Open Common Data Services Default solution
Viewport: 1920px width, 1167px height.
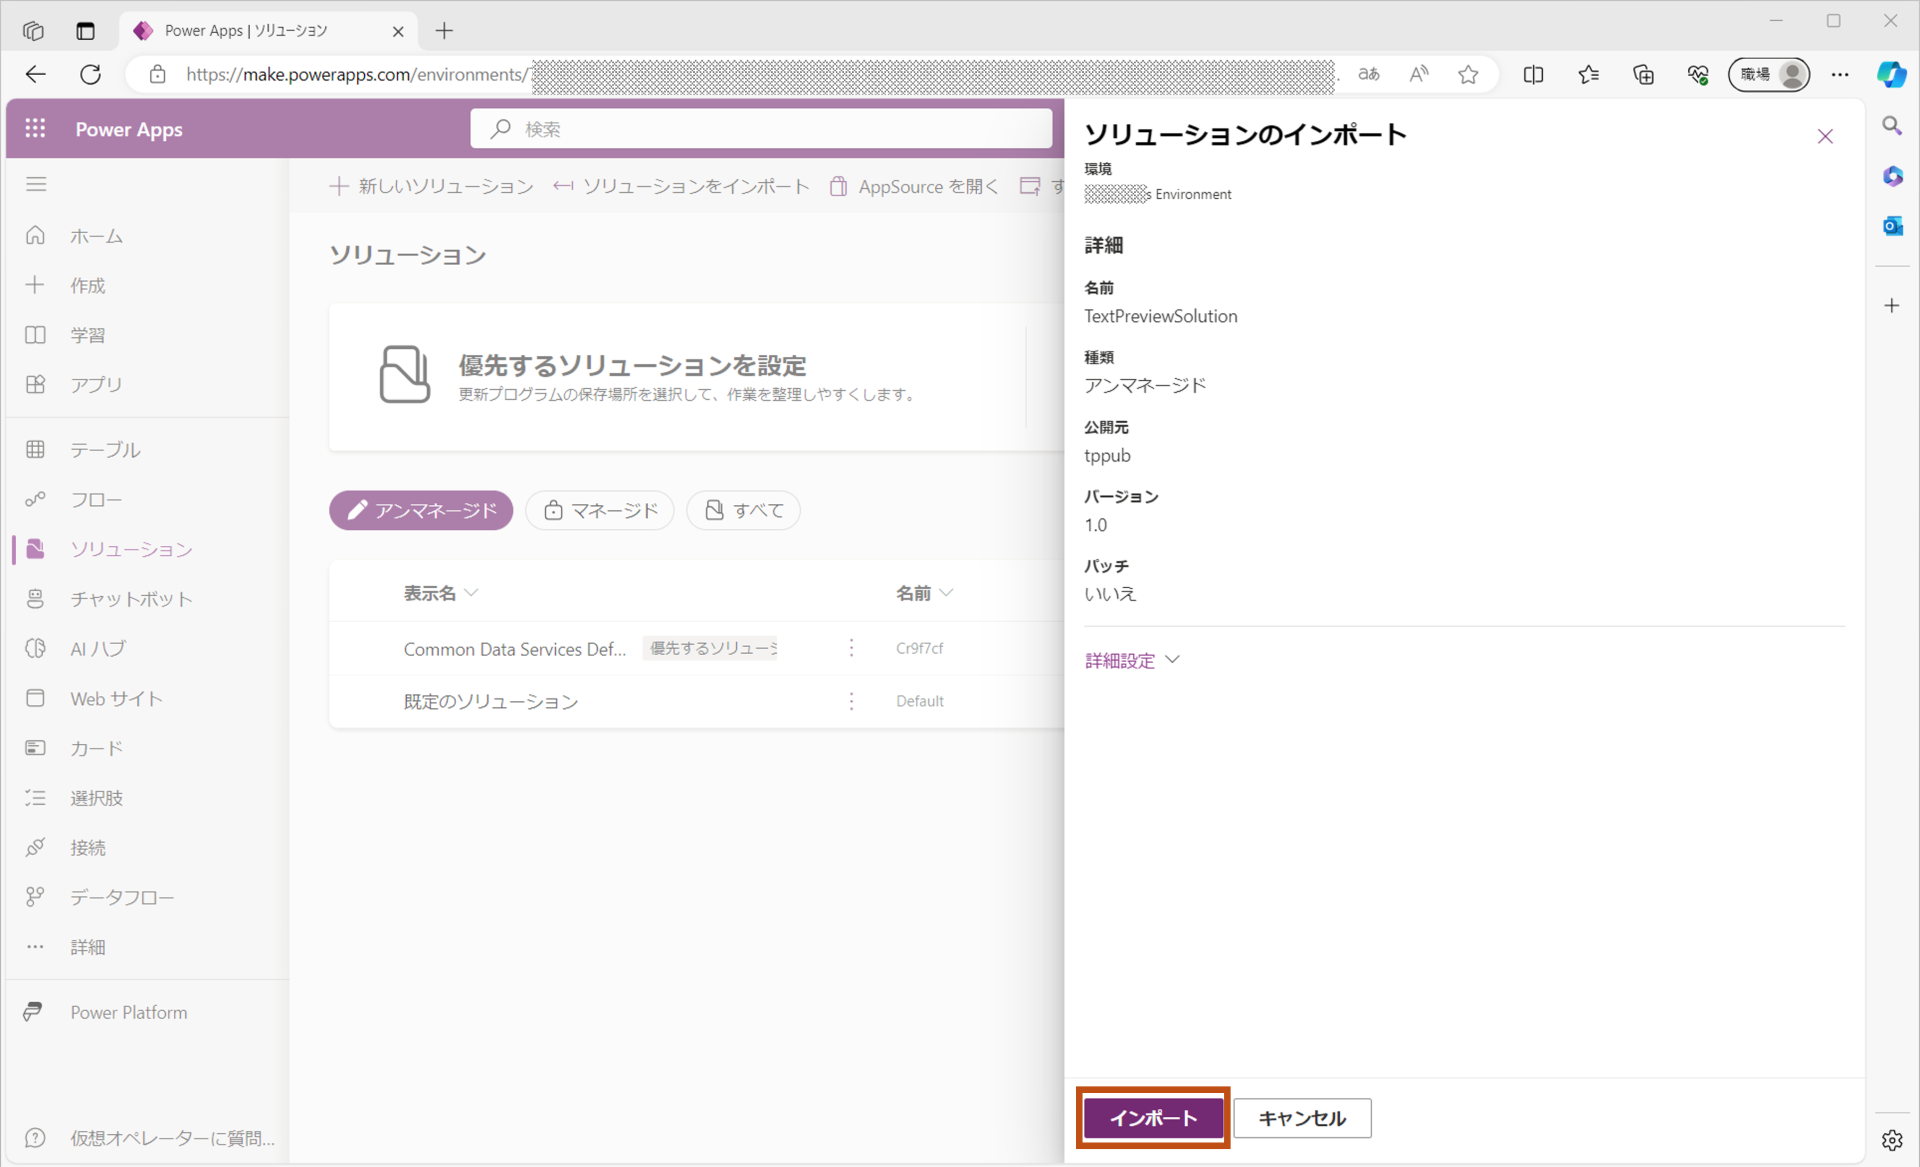coord(515,649)
